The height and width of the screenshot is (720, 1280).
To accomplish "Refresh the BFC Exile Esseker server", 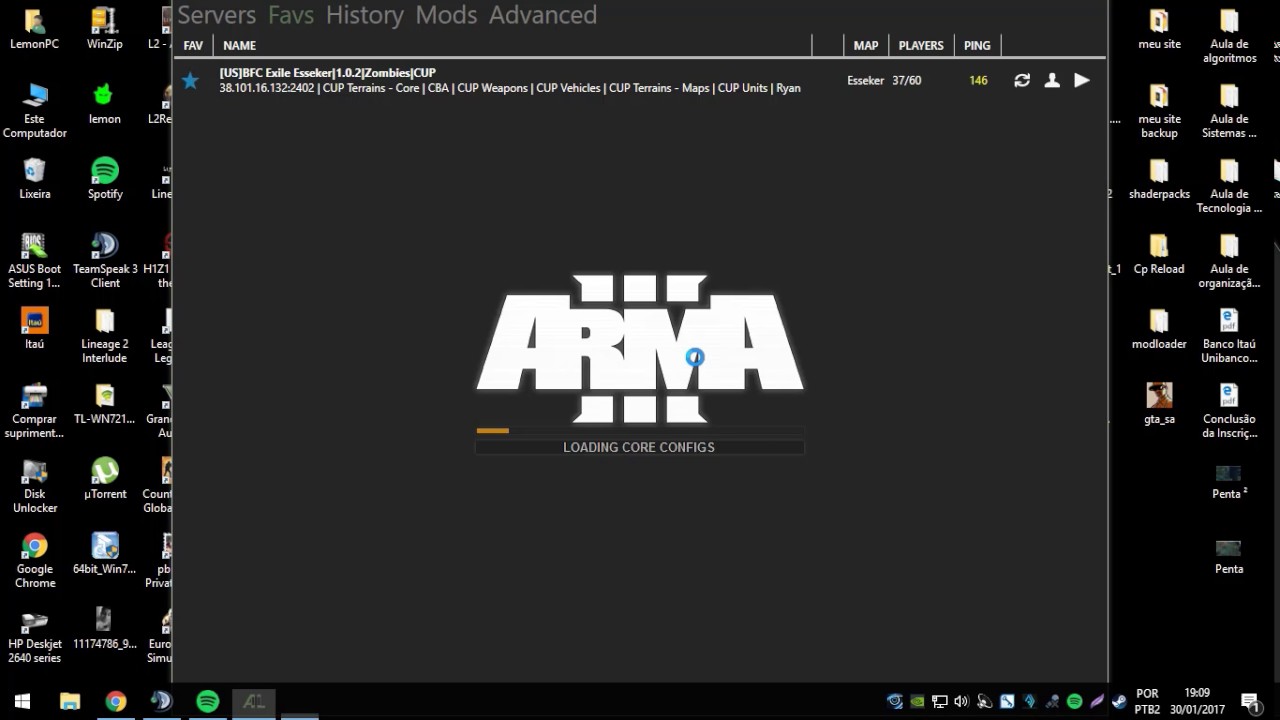I will (1022, 80).
